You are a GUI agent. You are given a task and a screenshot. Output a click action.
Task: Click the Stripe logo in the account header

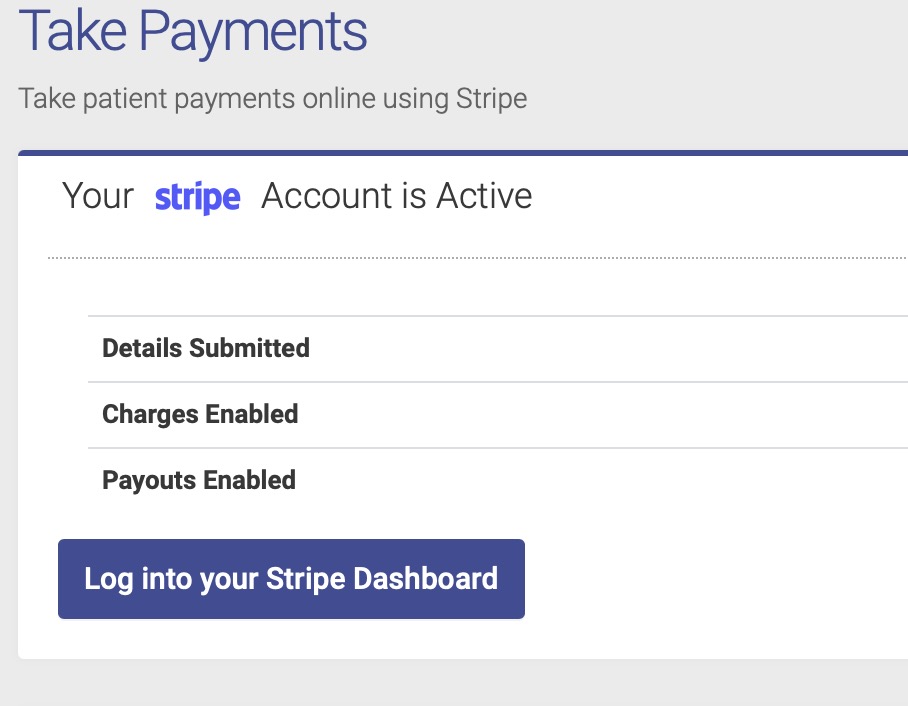click(x=197, y=197)
